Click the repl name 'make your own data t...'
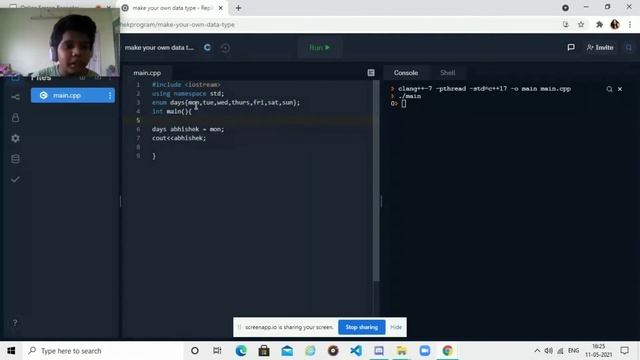This screenshot has height=360, width=640. 159,48
